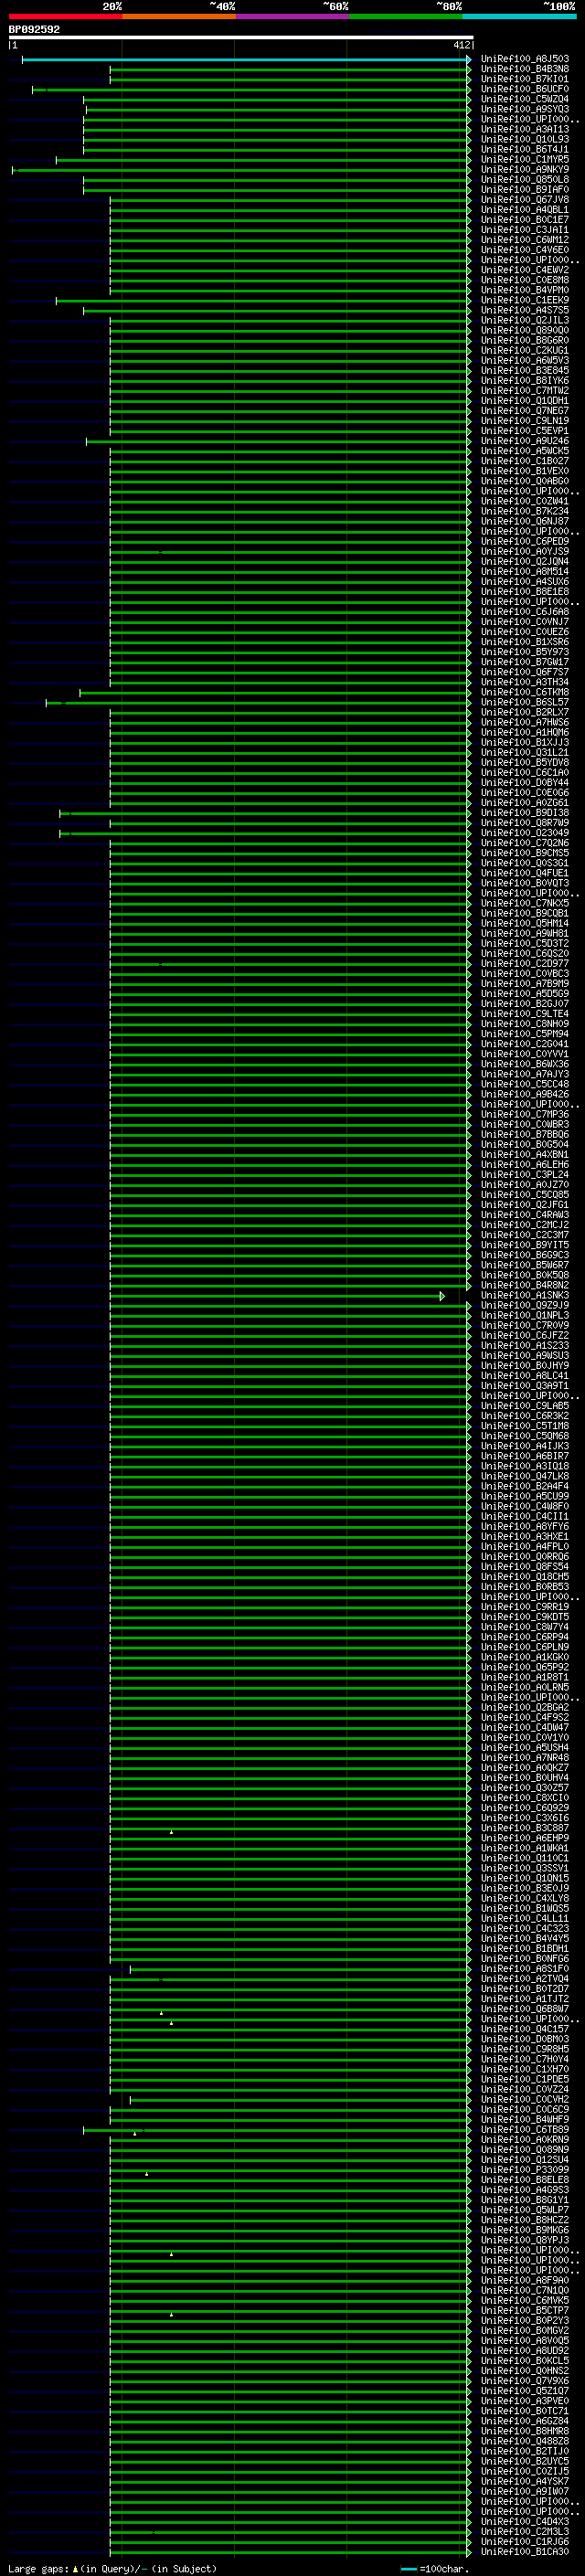Image resolution: width=585 pixels, height=2576 pixels.
Task: Select hit UniRef100_Q2JIL3
Action: (x=525, y=320)
